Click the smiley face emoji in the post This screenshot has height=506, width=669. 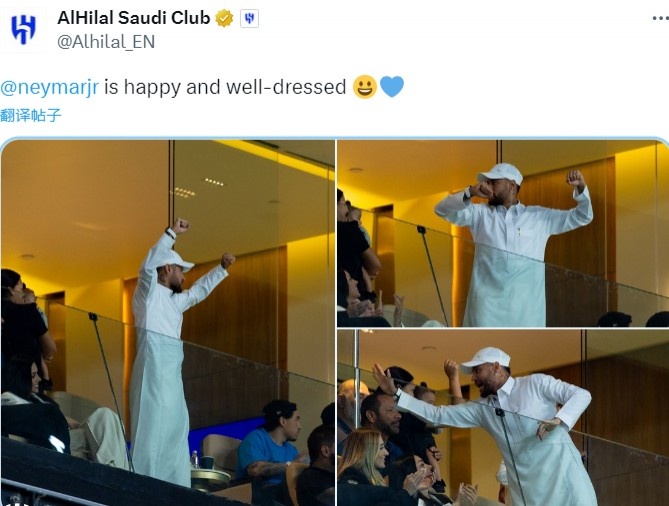365,87
